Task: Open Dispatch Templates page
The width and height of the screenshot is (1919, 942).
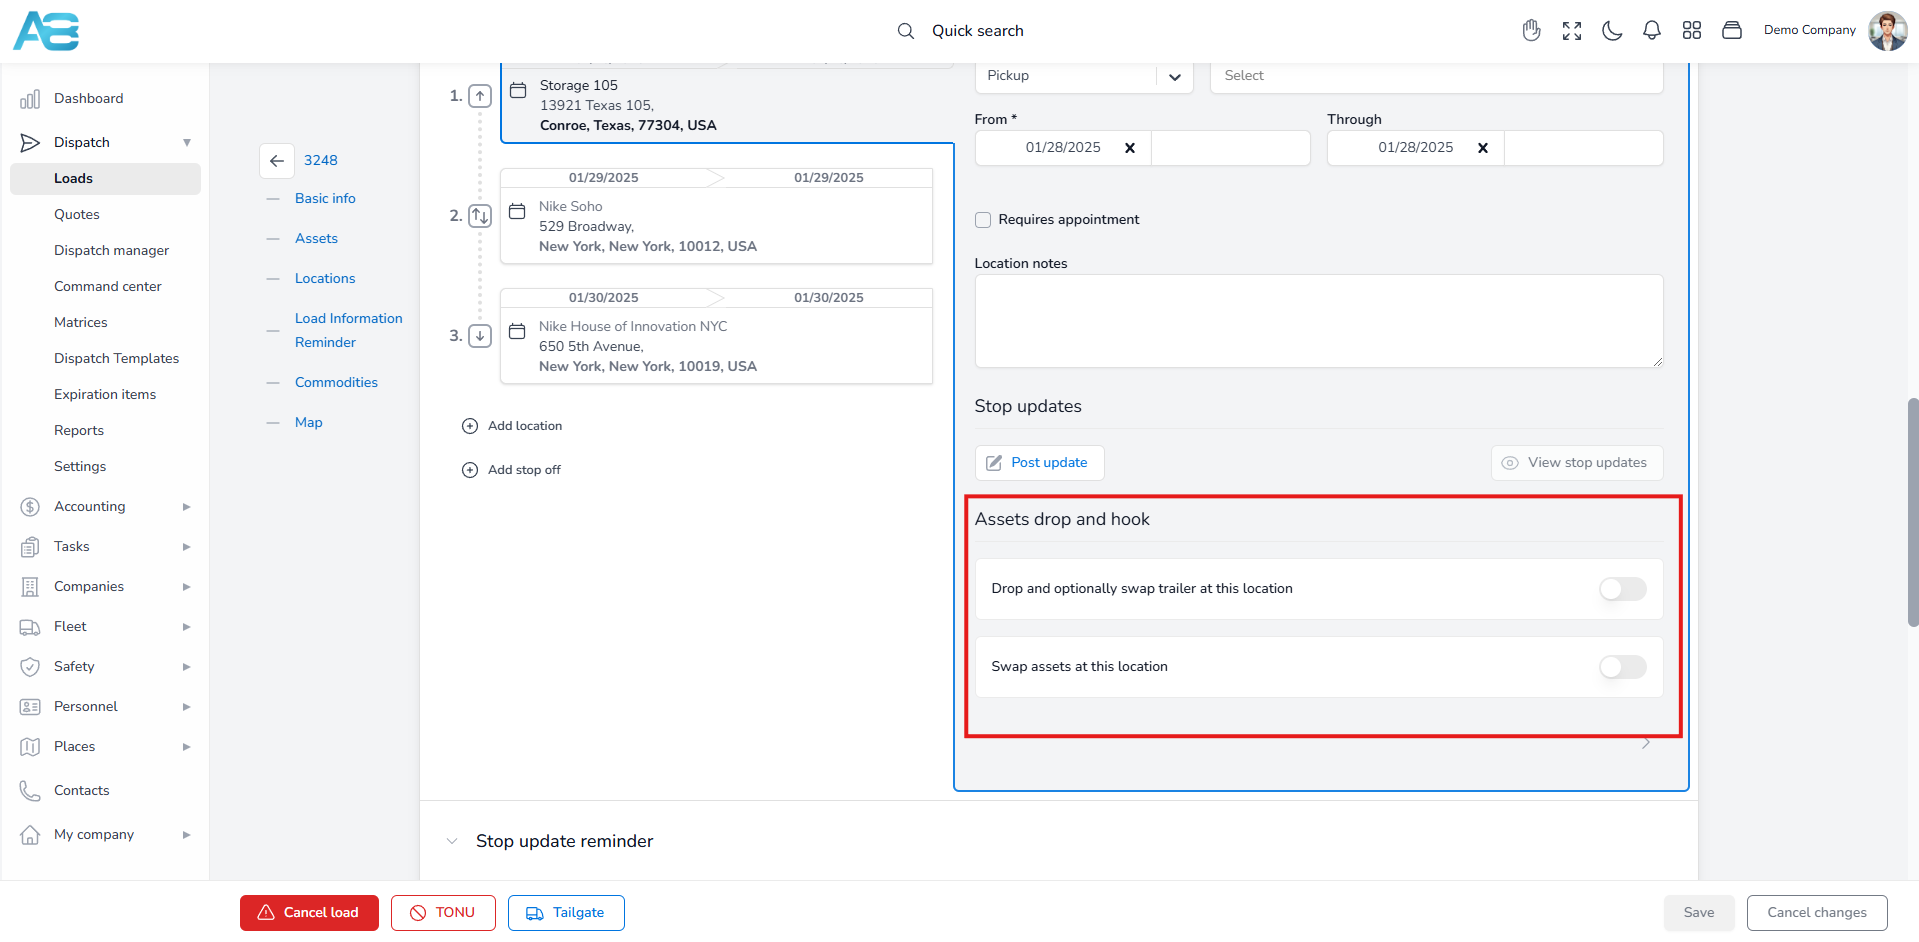Action: (x=117, y=359)
